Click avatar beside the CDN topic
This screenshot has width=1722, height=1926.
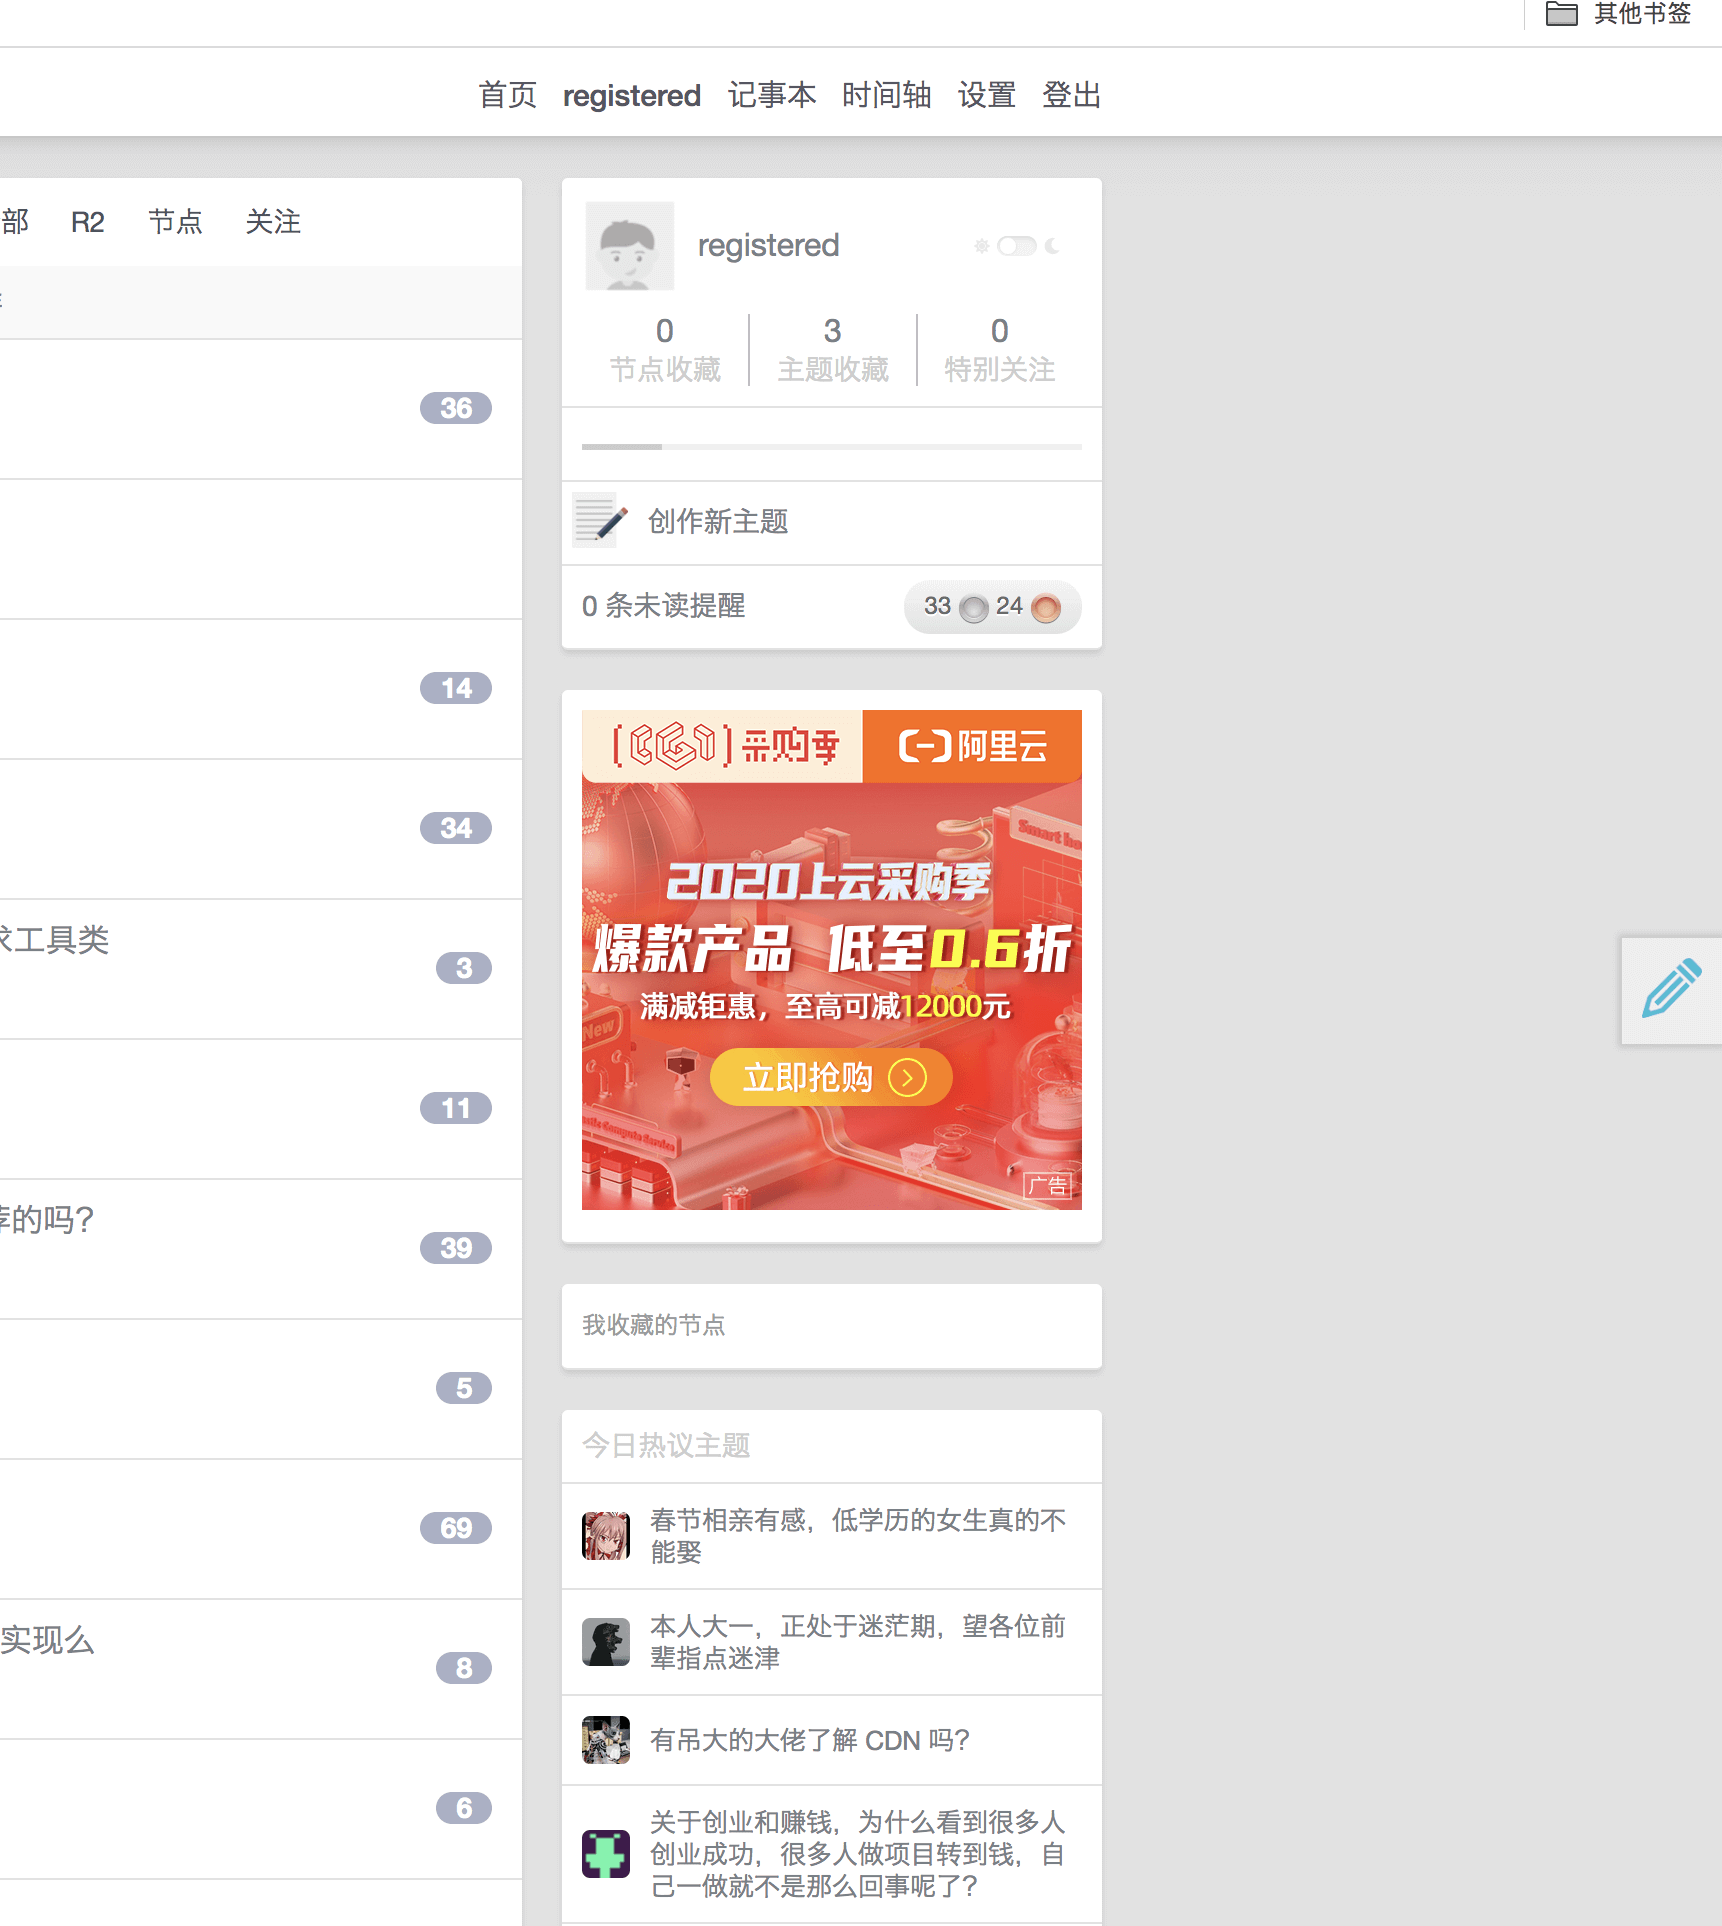click(x=606, y=1740)
